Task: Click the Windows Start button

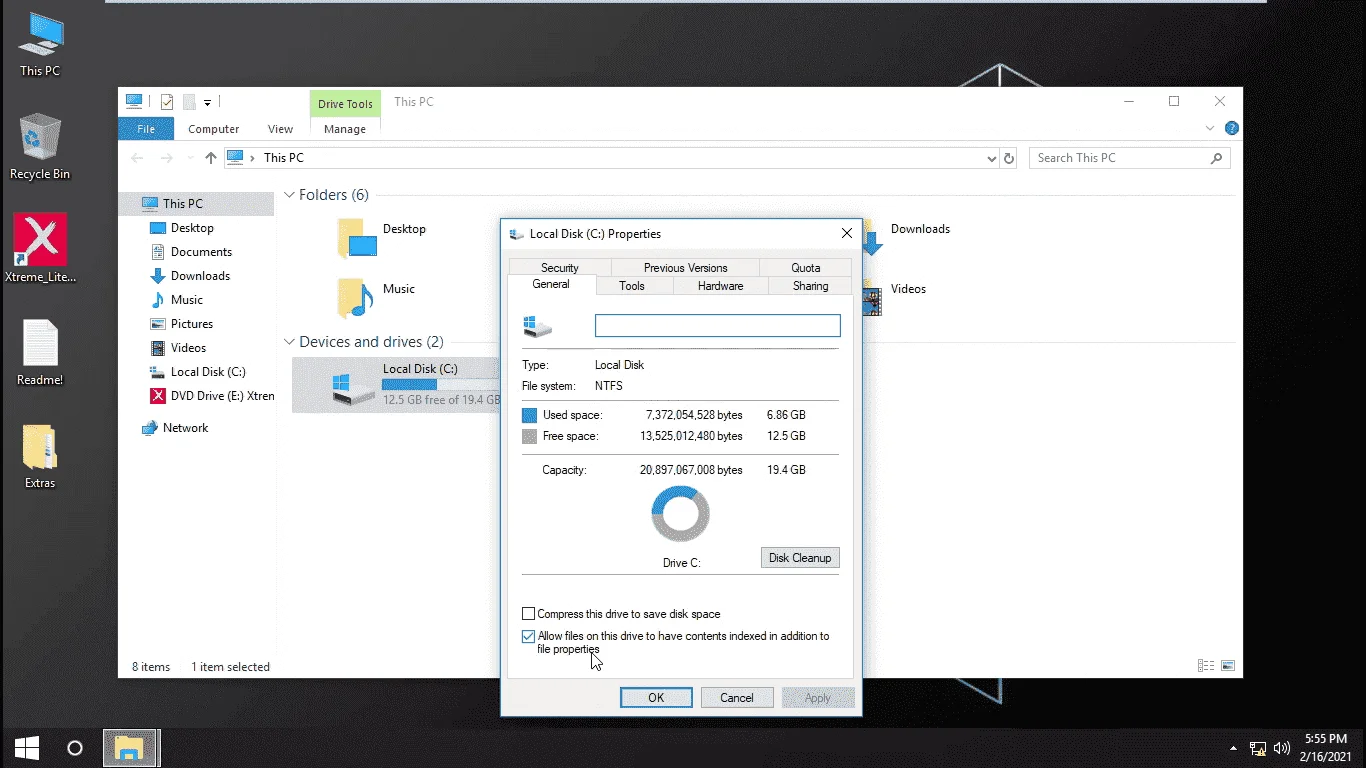Action: [26, 748]
